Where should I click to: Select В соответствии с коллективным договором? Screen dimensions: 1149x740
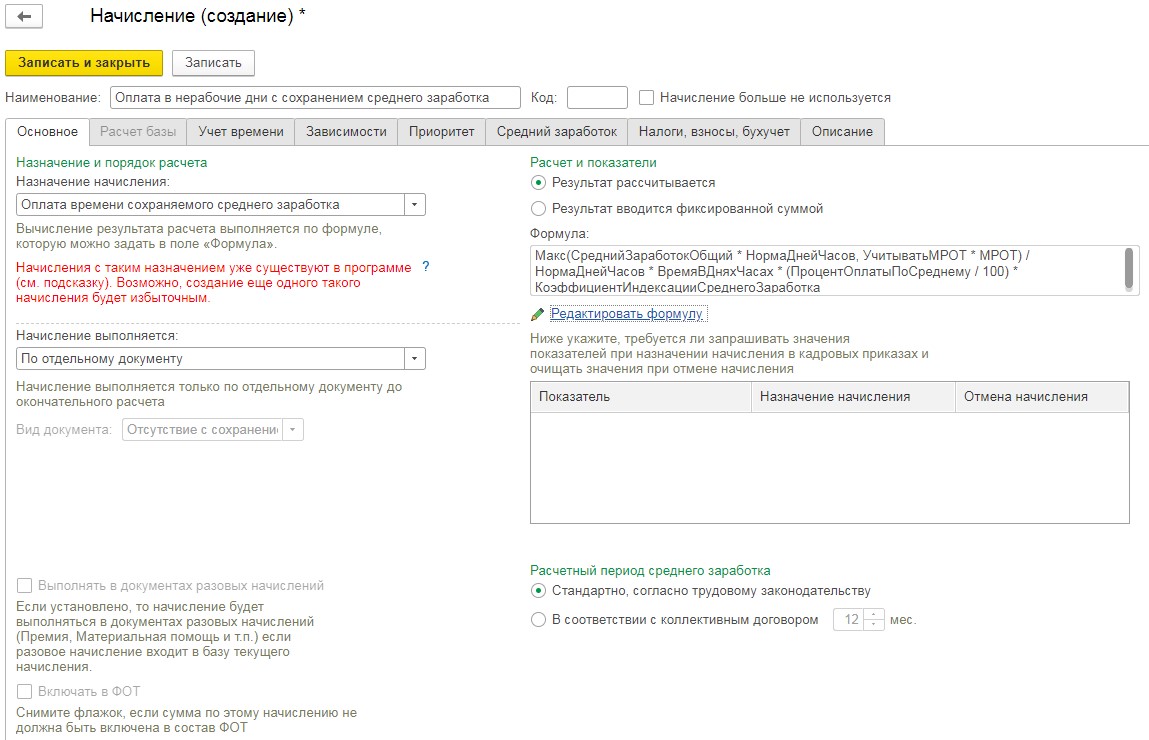coord(538,619)
